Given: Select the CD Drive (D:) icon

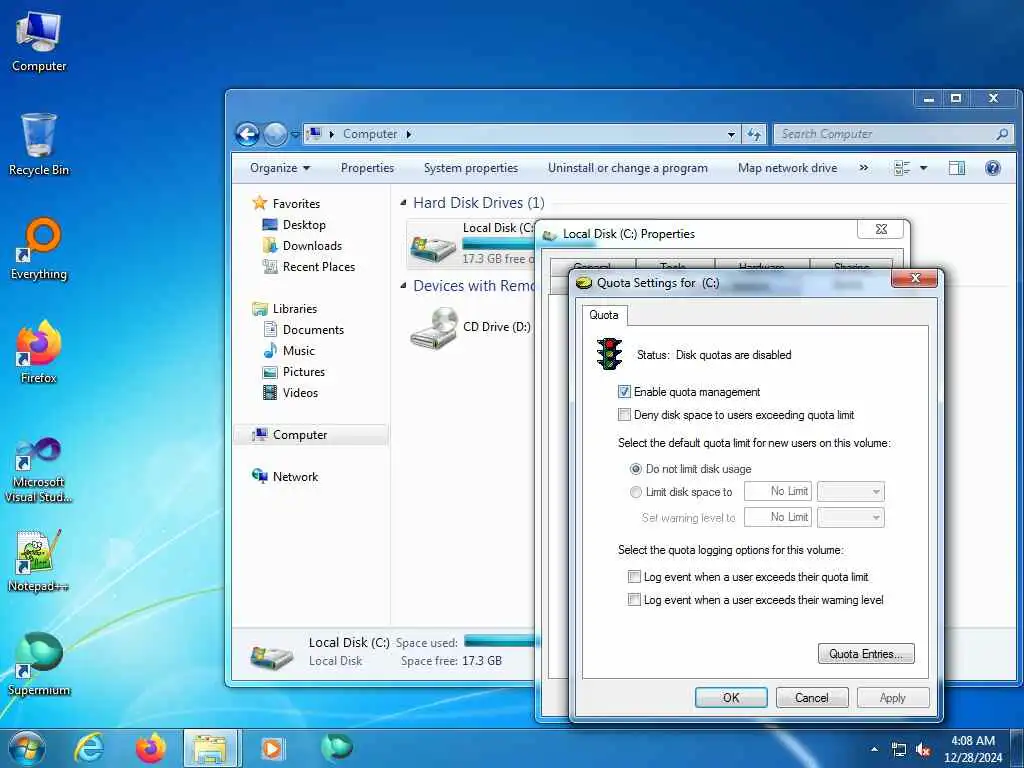Looking at the screenshot, I should [434, 327].
